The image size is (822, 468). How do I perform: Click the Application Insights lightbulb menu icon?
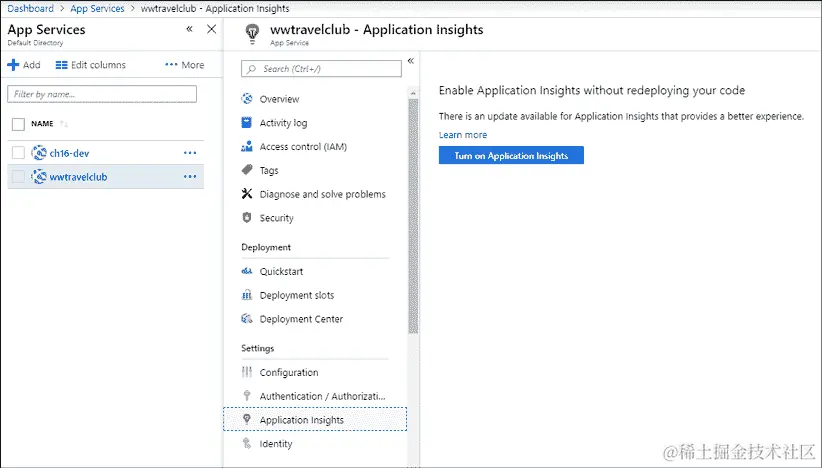click(247, 419)
